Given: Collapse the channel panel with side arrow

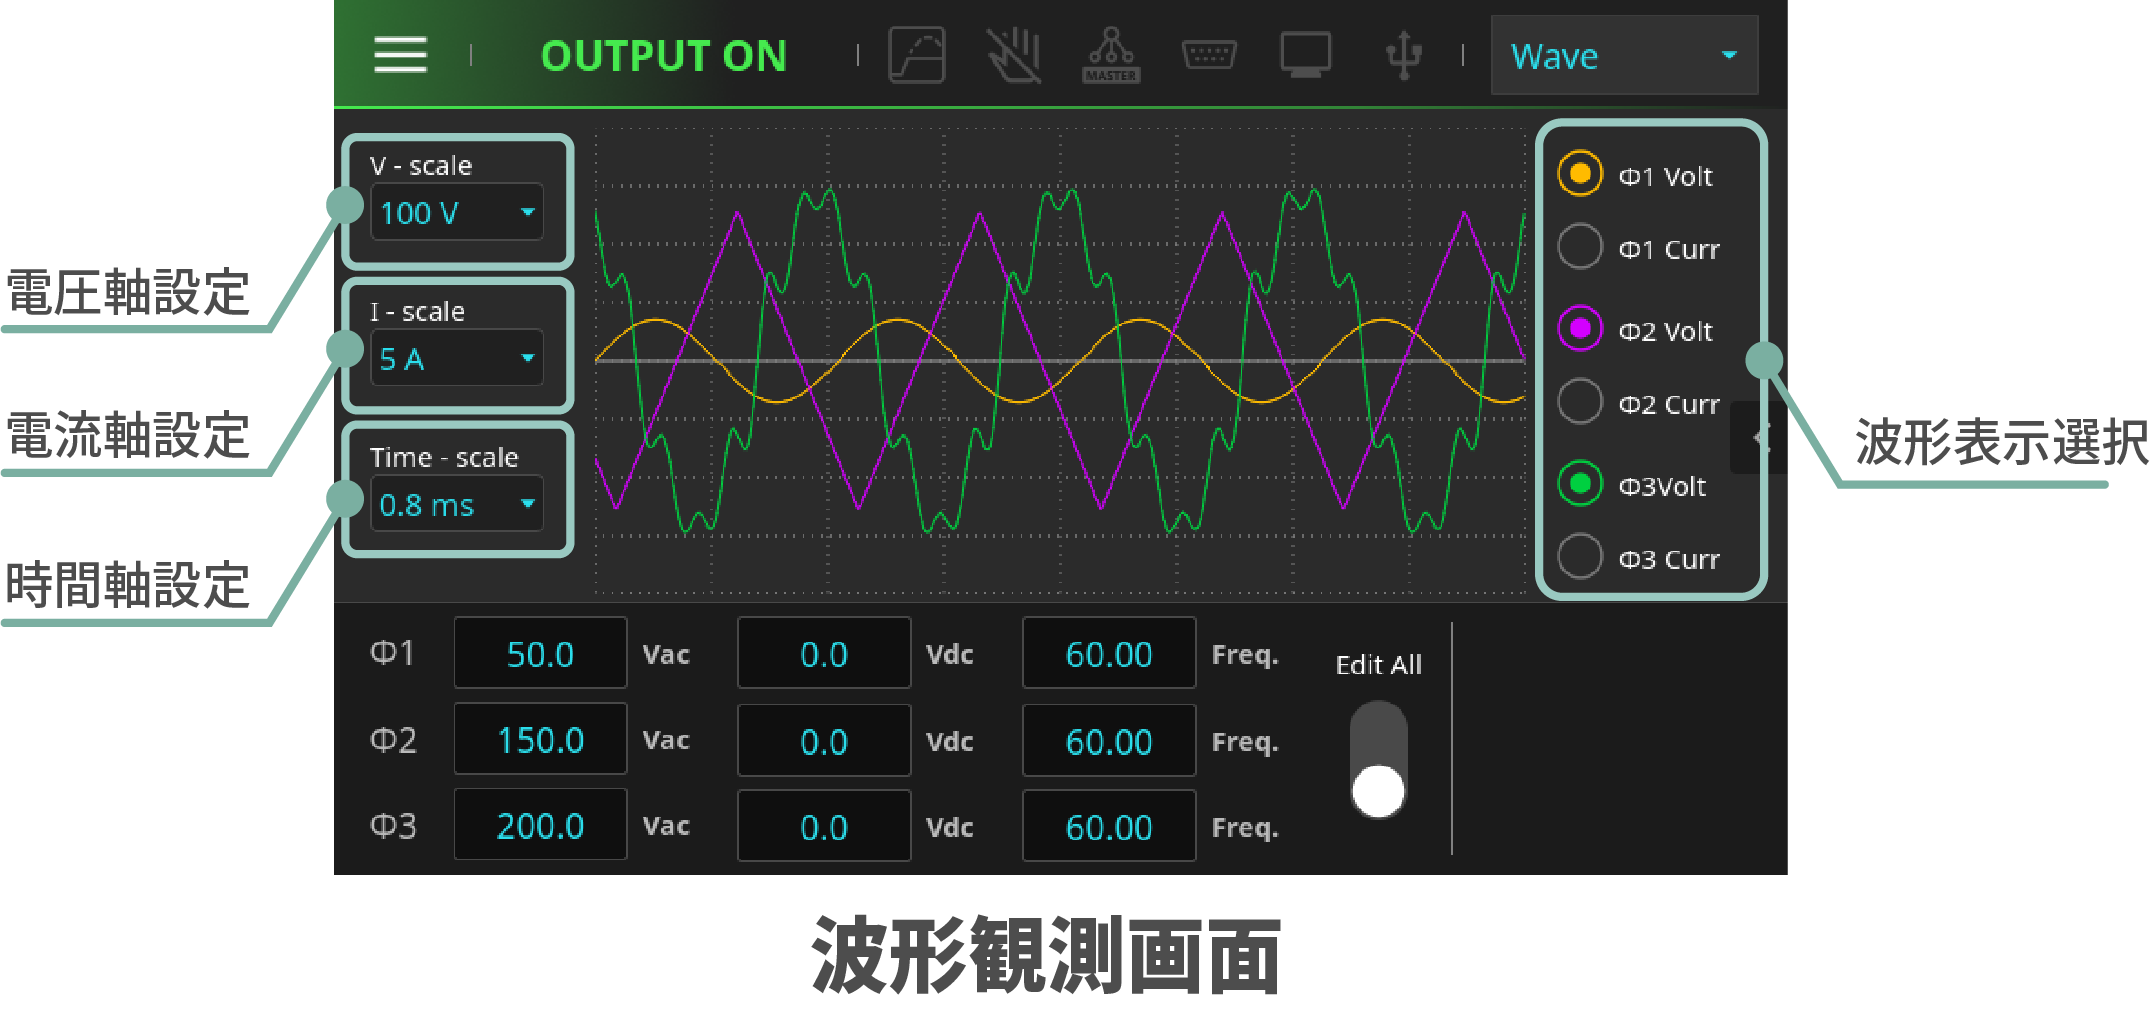Looking at the screenshot, I should click(1760, 437).
